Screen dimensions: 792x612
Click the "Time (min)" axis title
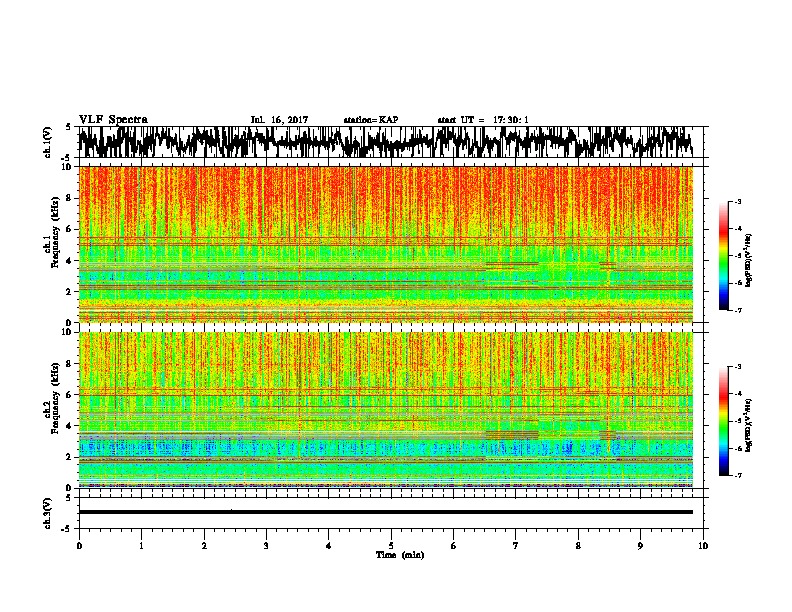pos(400,555)
